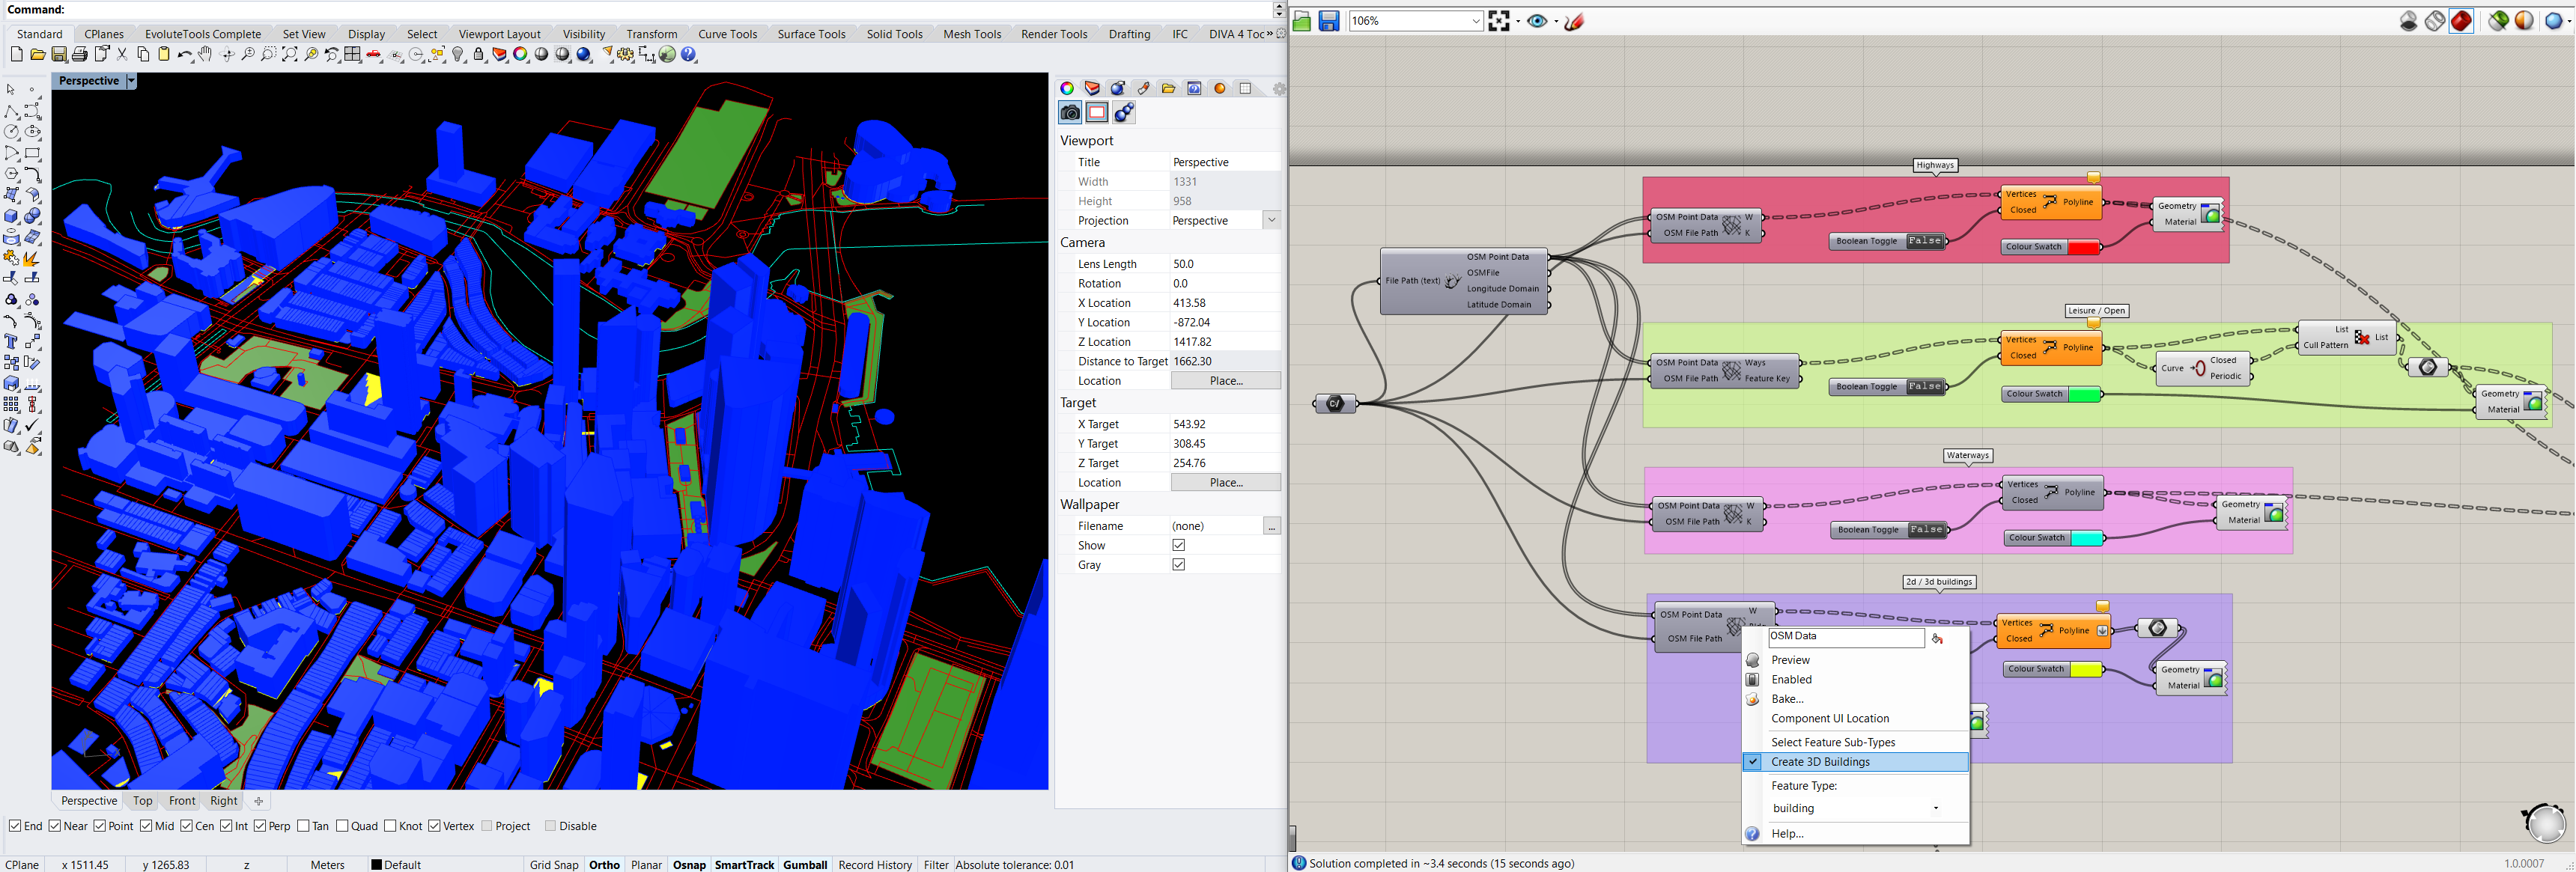The width and height of the screenshot is (2576, 872).
Task: Switch to the Curve Tools toolbar tab
Action: pos(727,34)
